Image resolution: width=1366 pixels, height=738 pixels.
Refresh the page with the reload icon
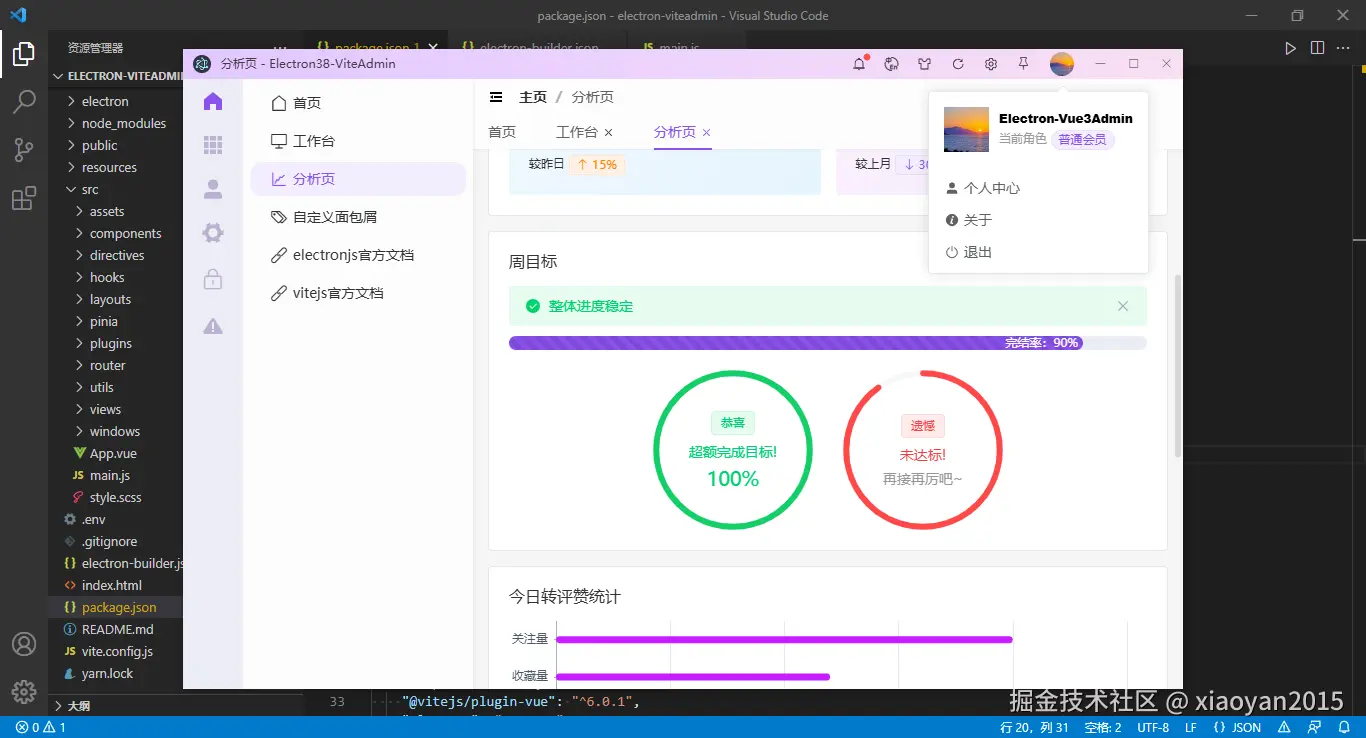pyautogui.click(x=957, y=63)
